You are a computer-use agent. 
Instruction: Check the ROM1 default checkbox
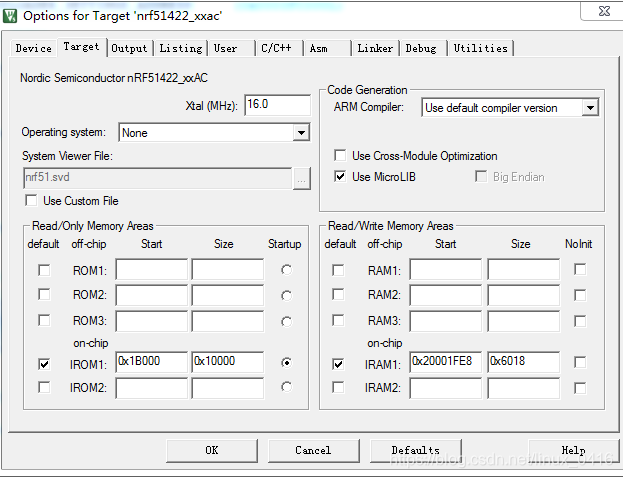tap(44, 270)
